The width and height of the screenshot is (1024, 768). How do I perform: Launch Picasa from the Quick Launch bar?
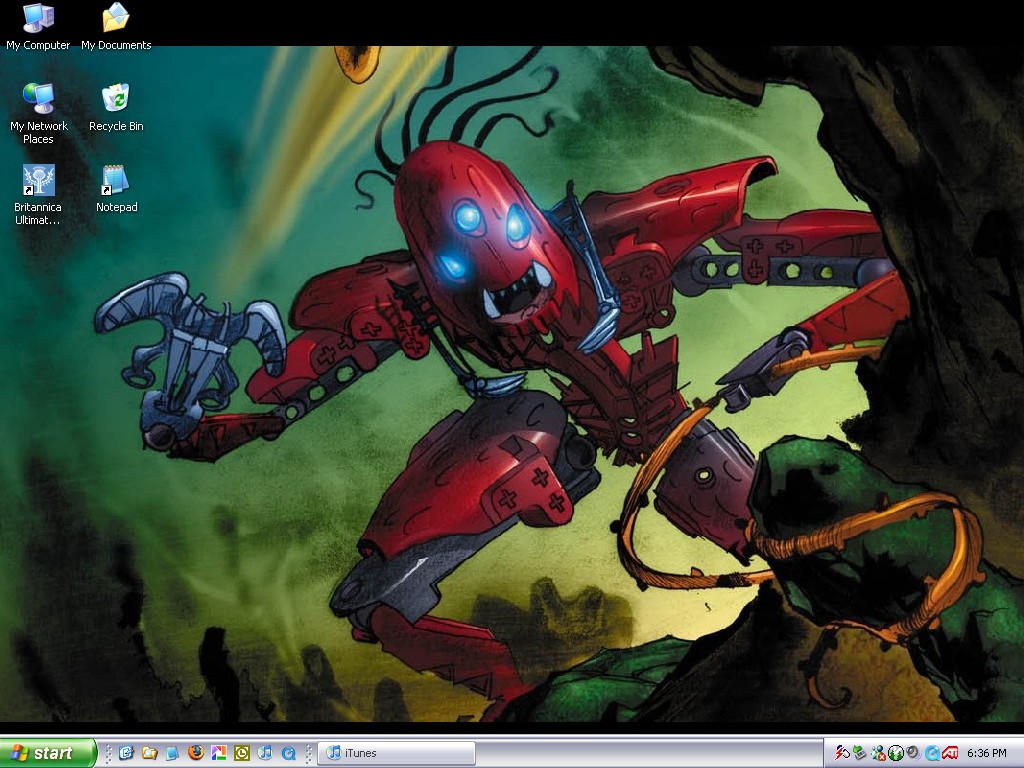[219, 753]
